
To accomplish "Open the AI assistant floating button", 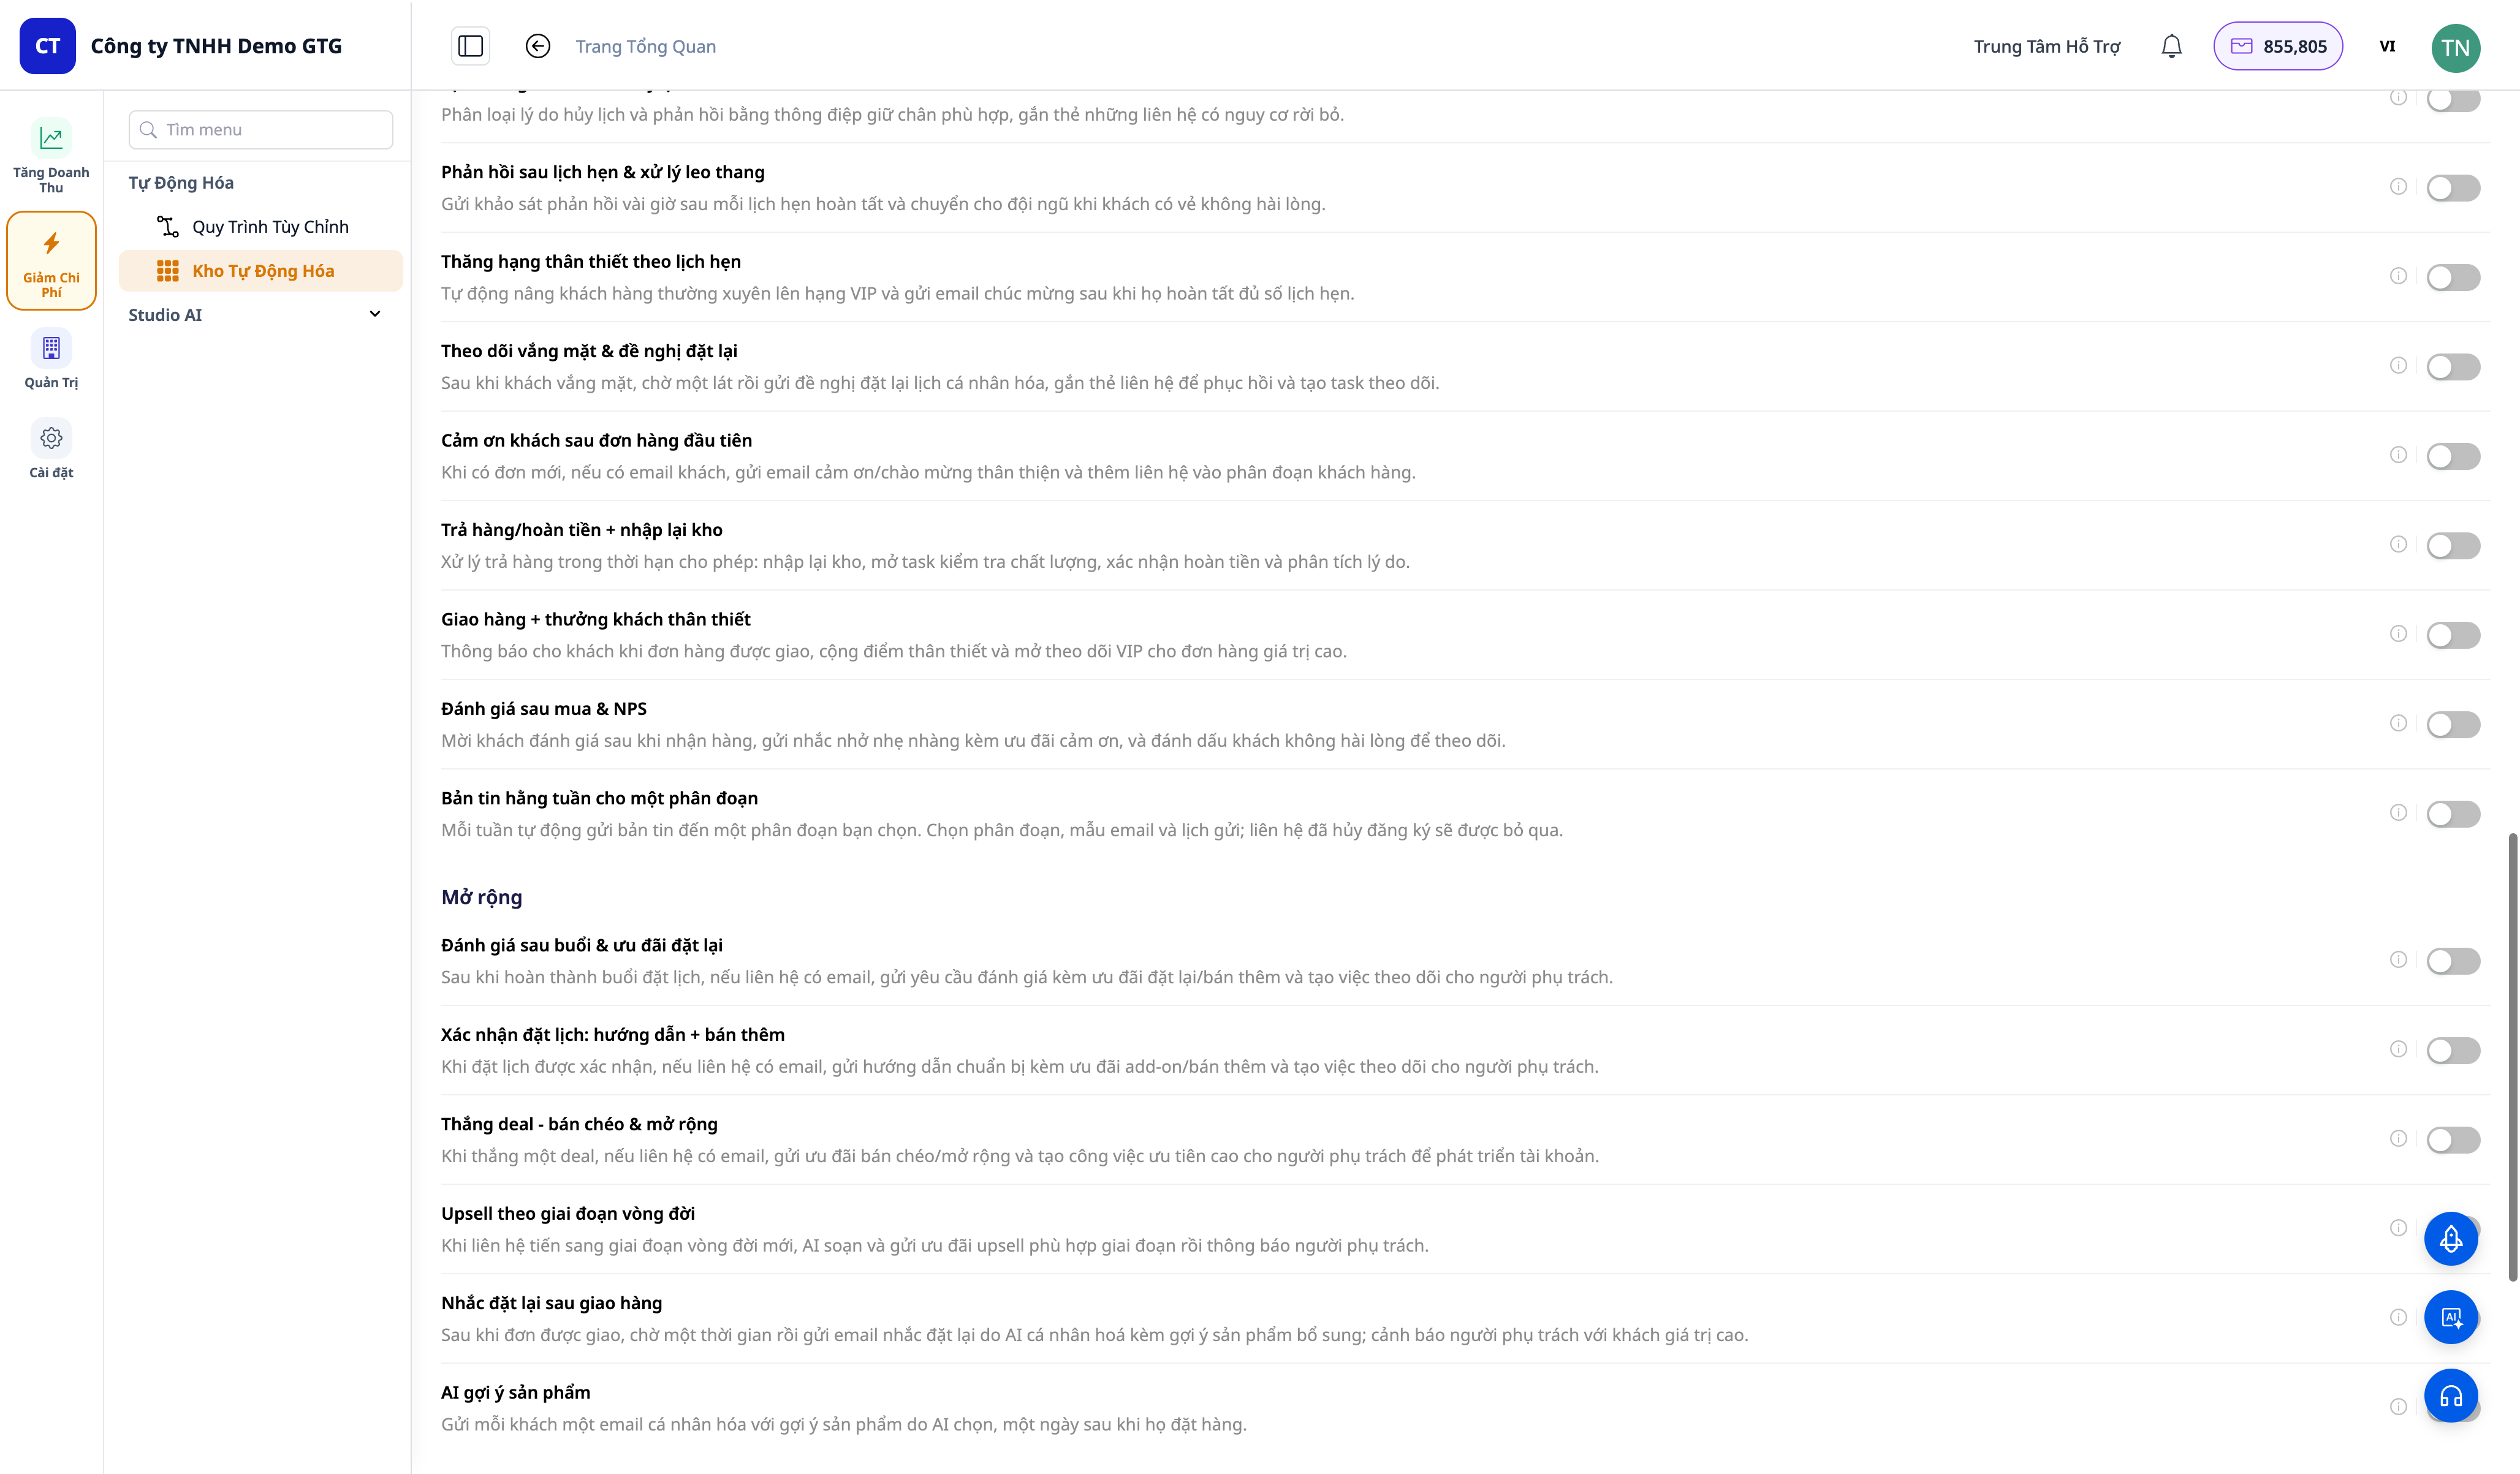I will (2451, 1317).
